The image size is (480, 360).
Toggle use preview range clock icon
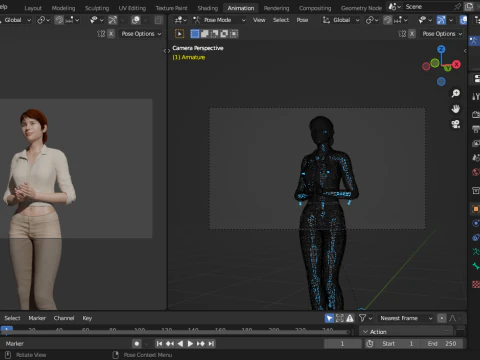pos(370,344)
